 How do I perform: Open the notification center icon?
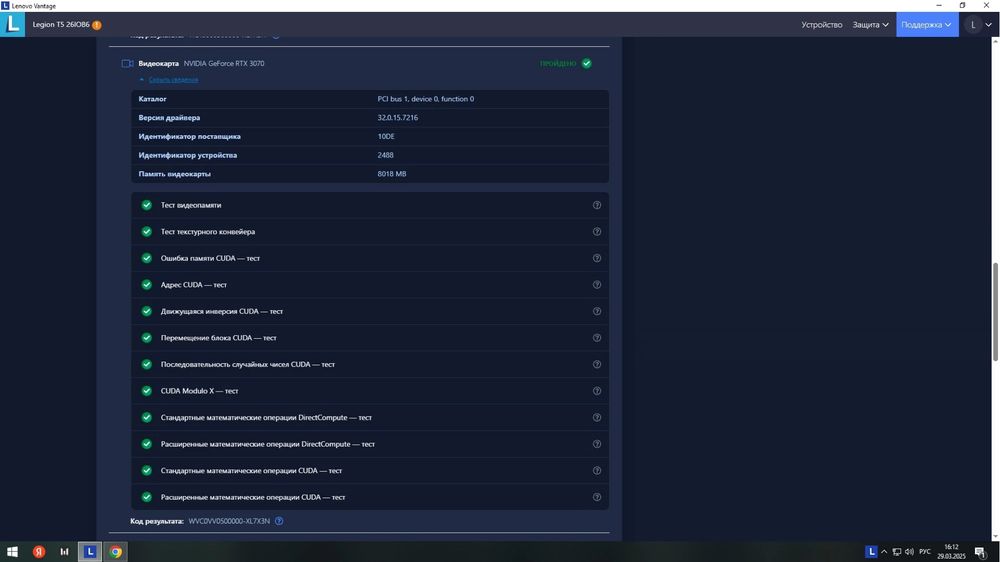click(981, 552)
